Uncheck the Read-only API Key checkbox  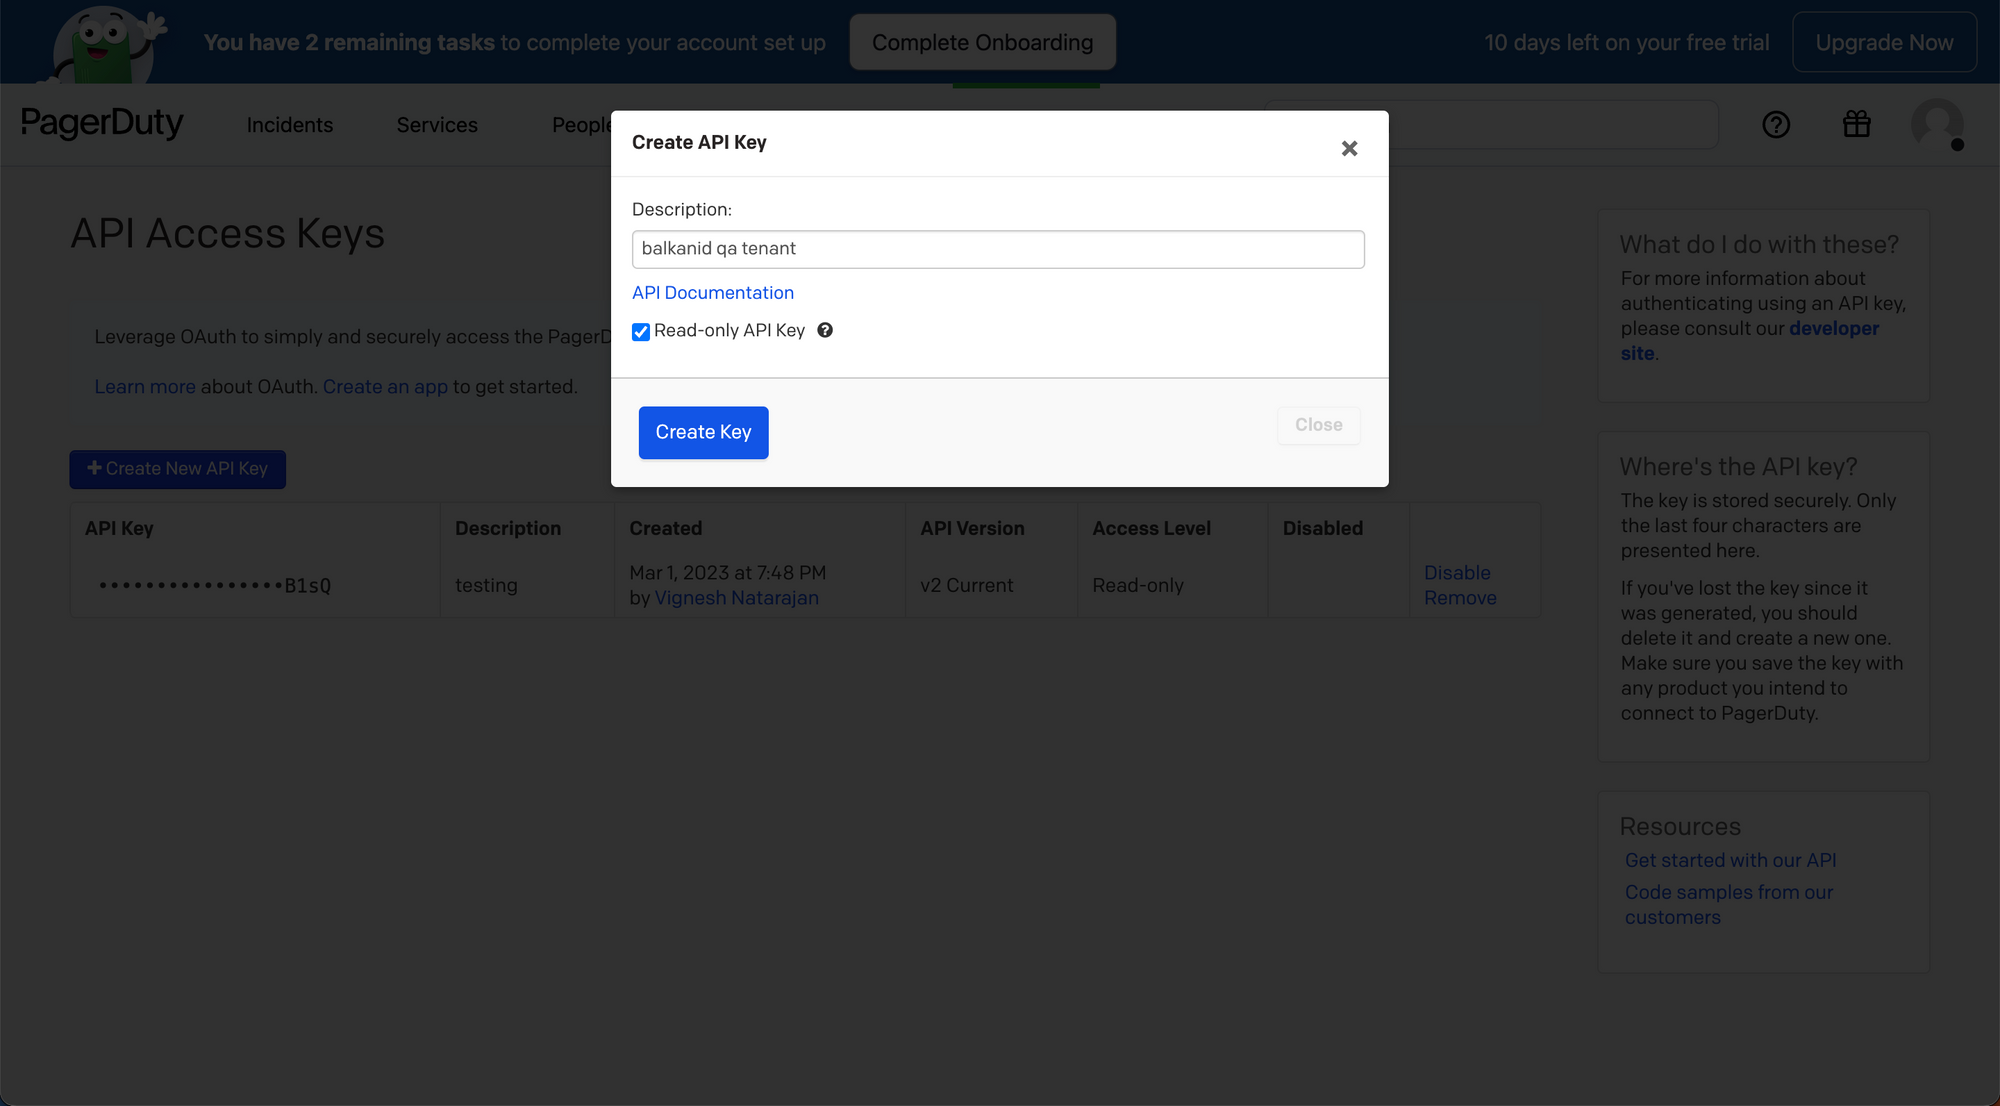click(641, 332)
